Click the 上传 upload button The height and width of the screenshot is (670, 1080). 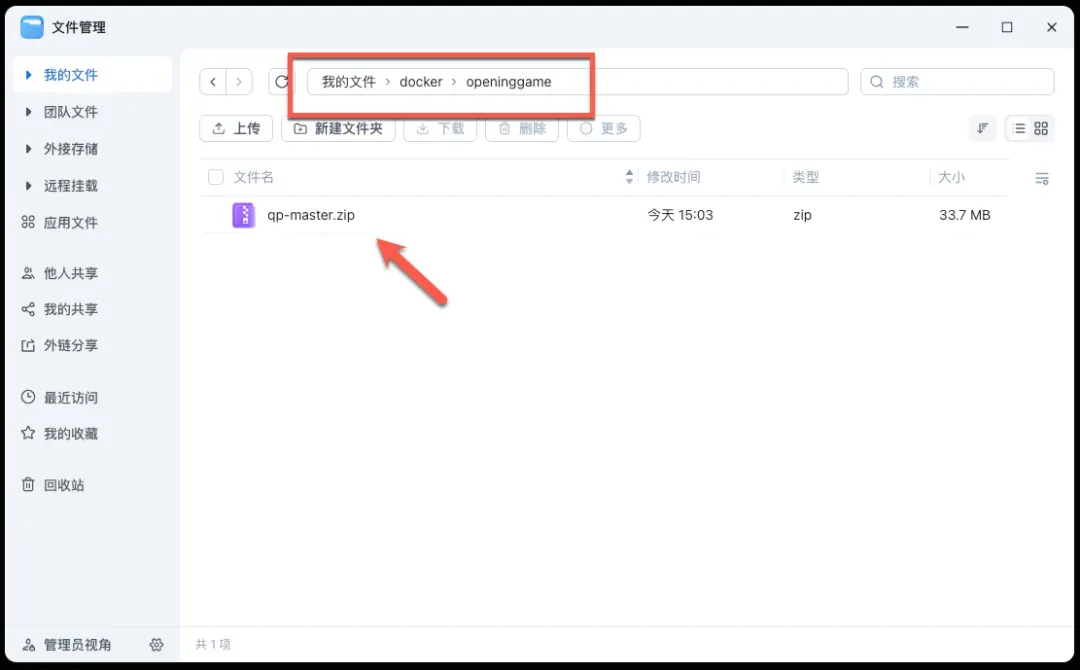236,128
